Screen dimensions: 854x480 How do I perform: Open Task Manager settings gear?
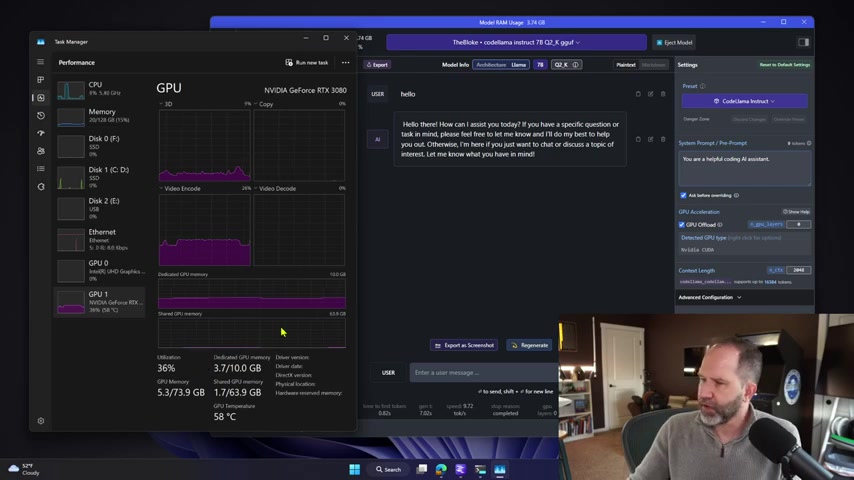pyautogui.click(x=40, y=421)
